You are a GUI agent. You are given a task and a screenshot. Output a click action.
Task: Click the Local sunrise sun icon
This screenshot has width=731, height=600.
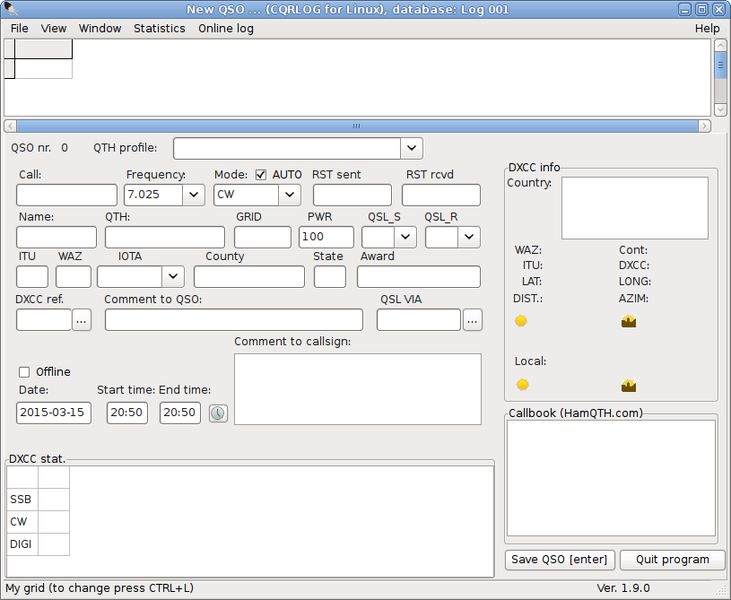523,385
